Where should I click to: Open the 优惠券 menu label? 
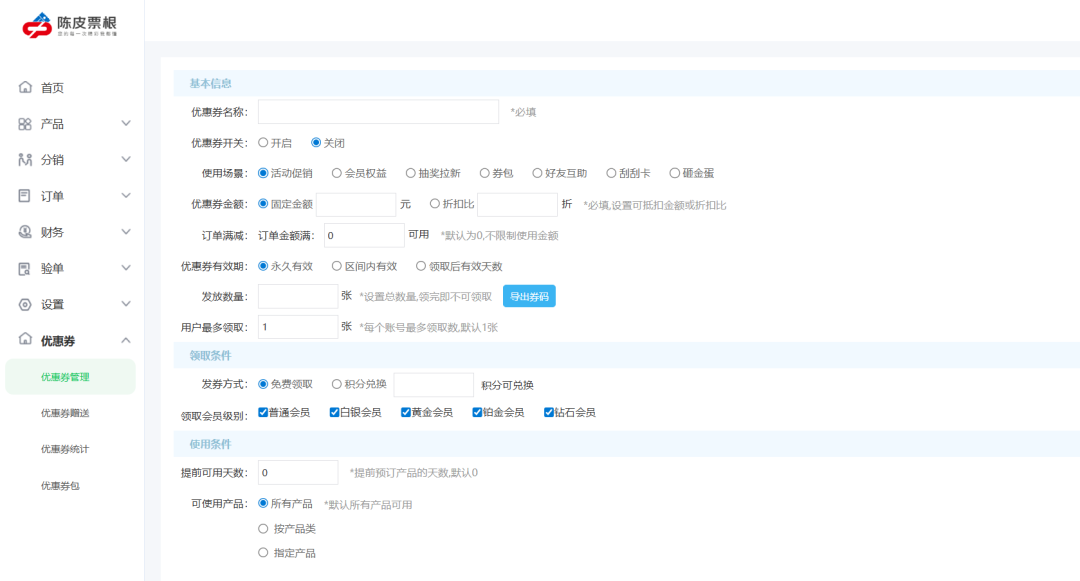58,341
